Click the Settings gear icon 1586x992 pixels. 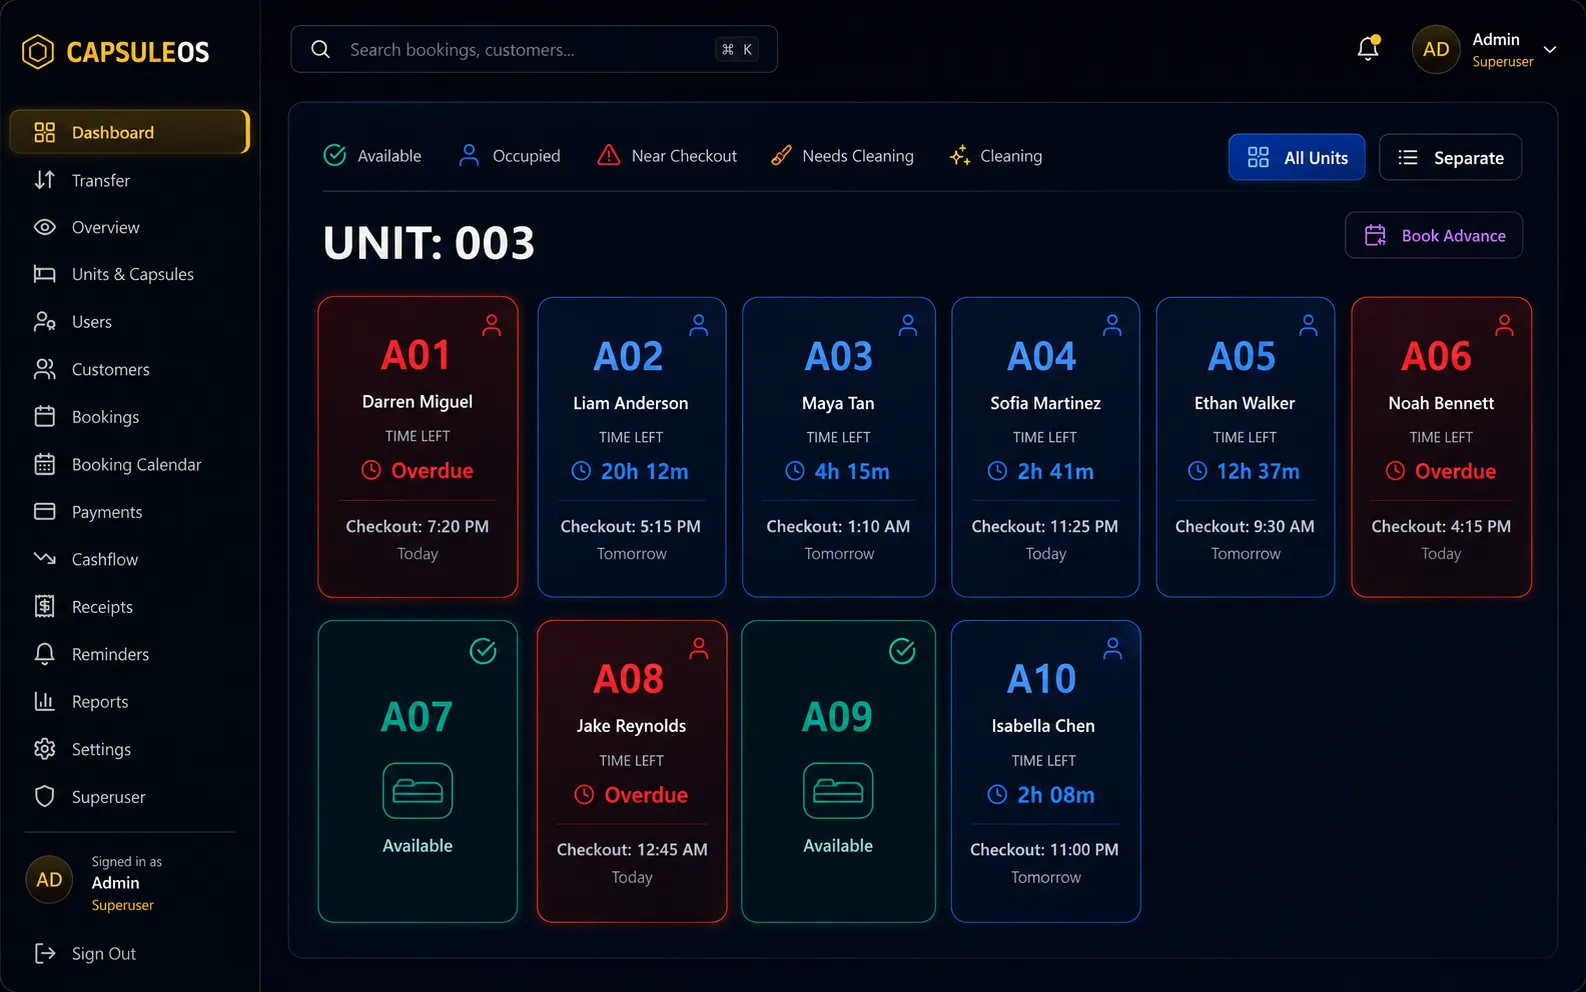[45, 749]
